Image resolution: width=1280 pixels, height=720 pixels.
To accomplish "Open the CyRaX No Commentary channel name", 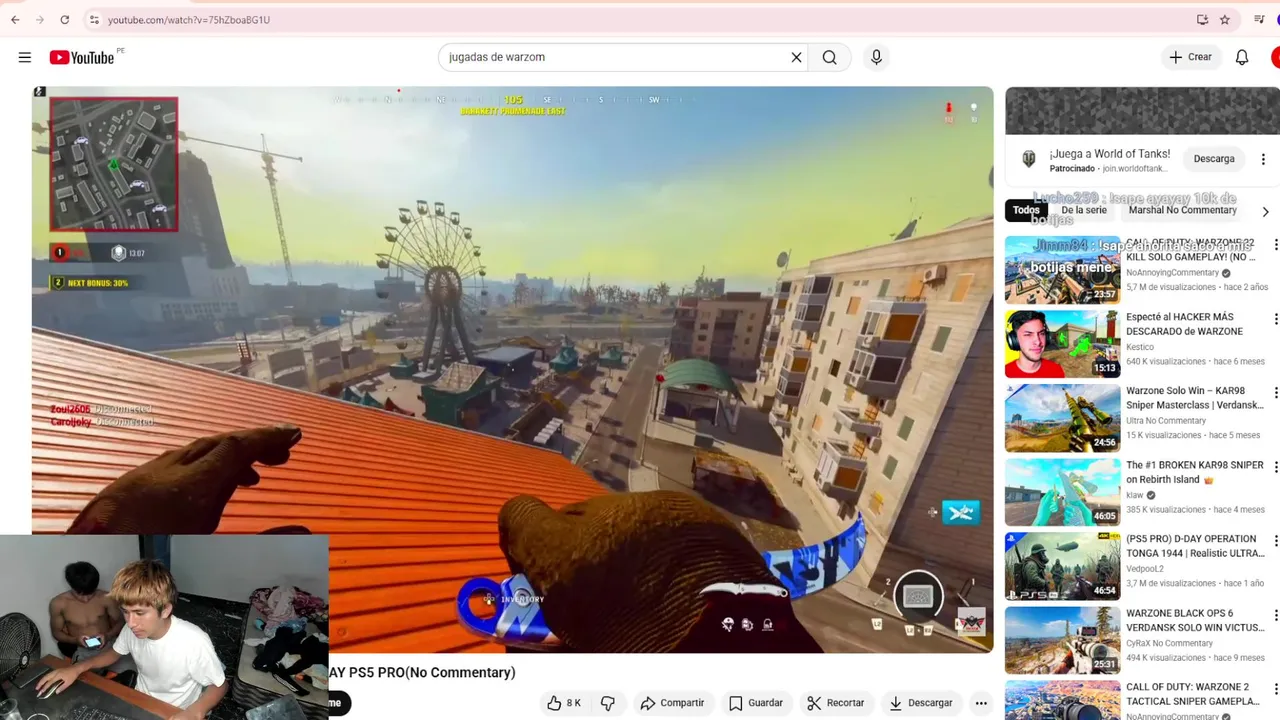I will (1169, 643).
